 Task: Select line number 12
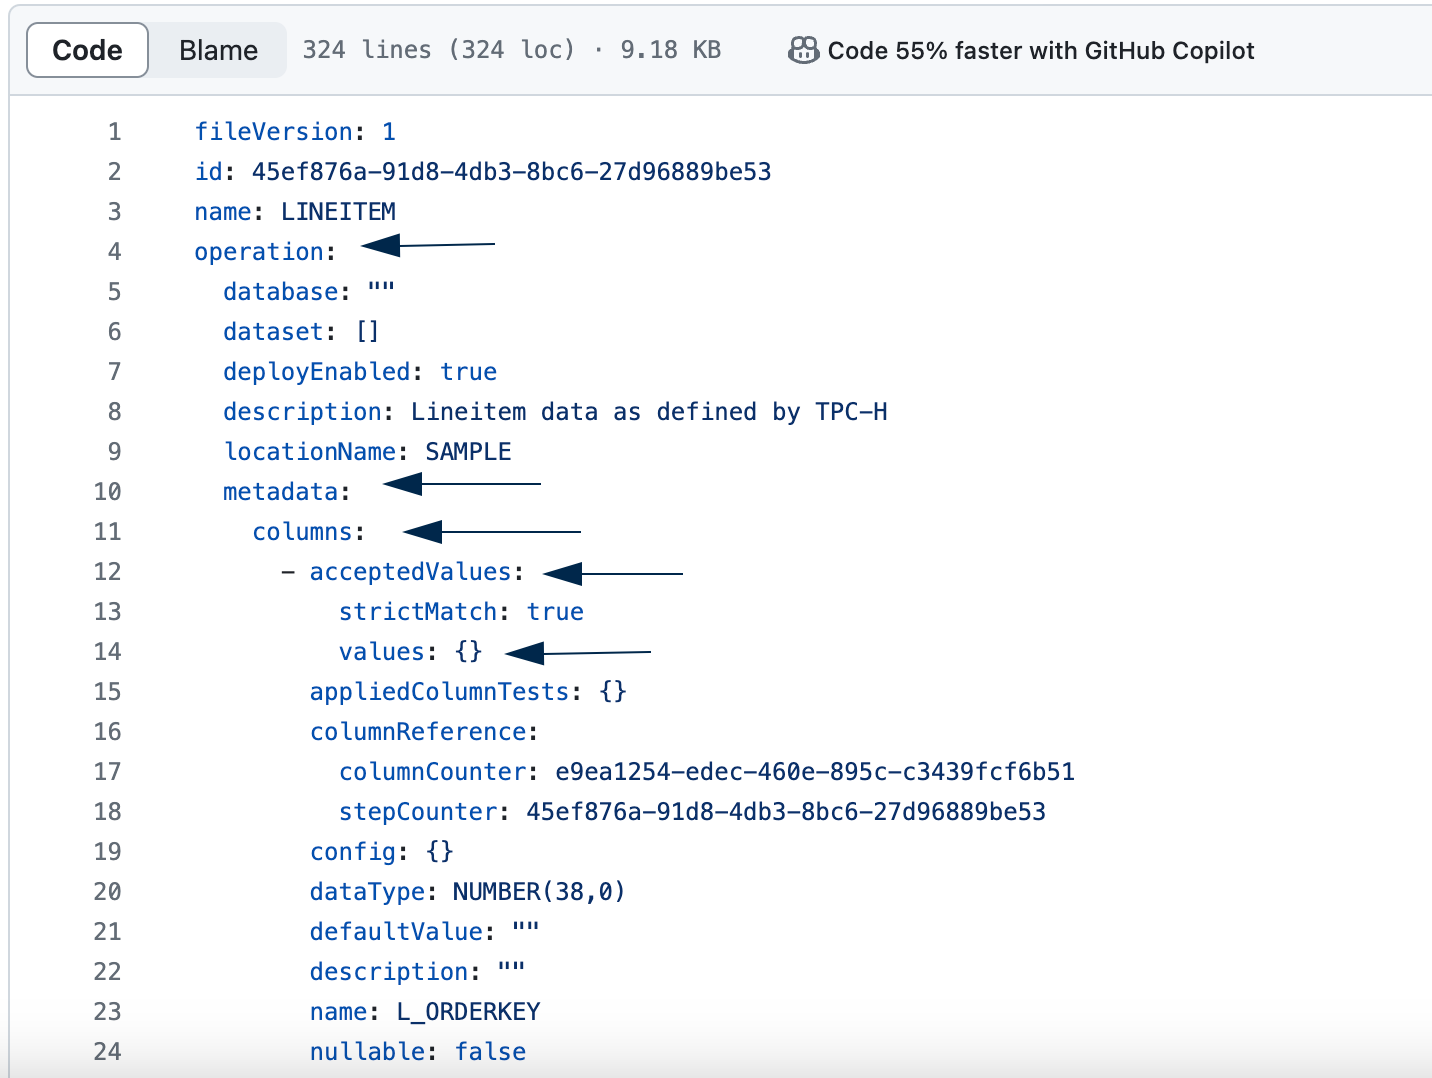107,572
